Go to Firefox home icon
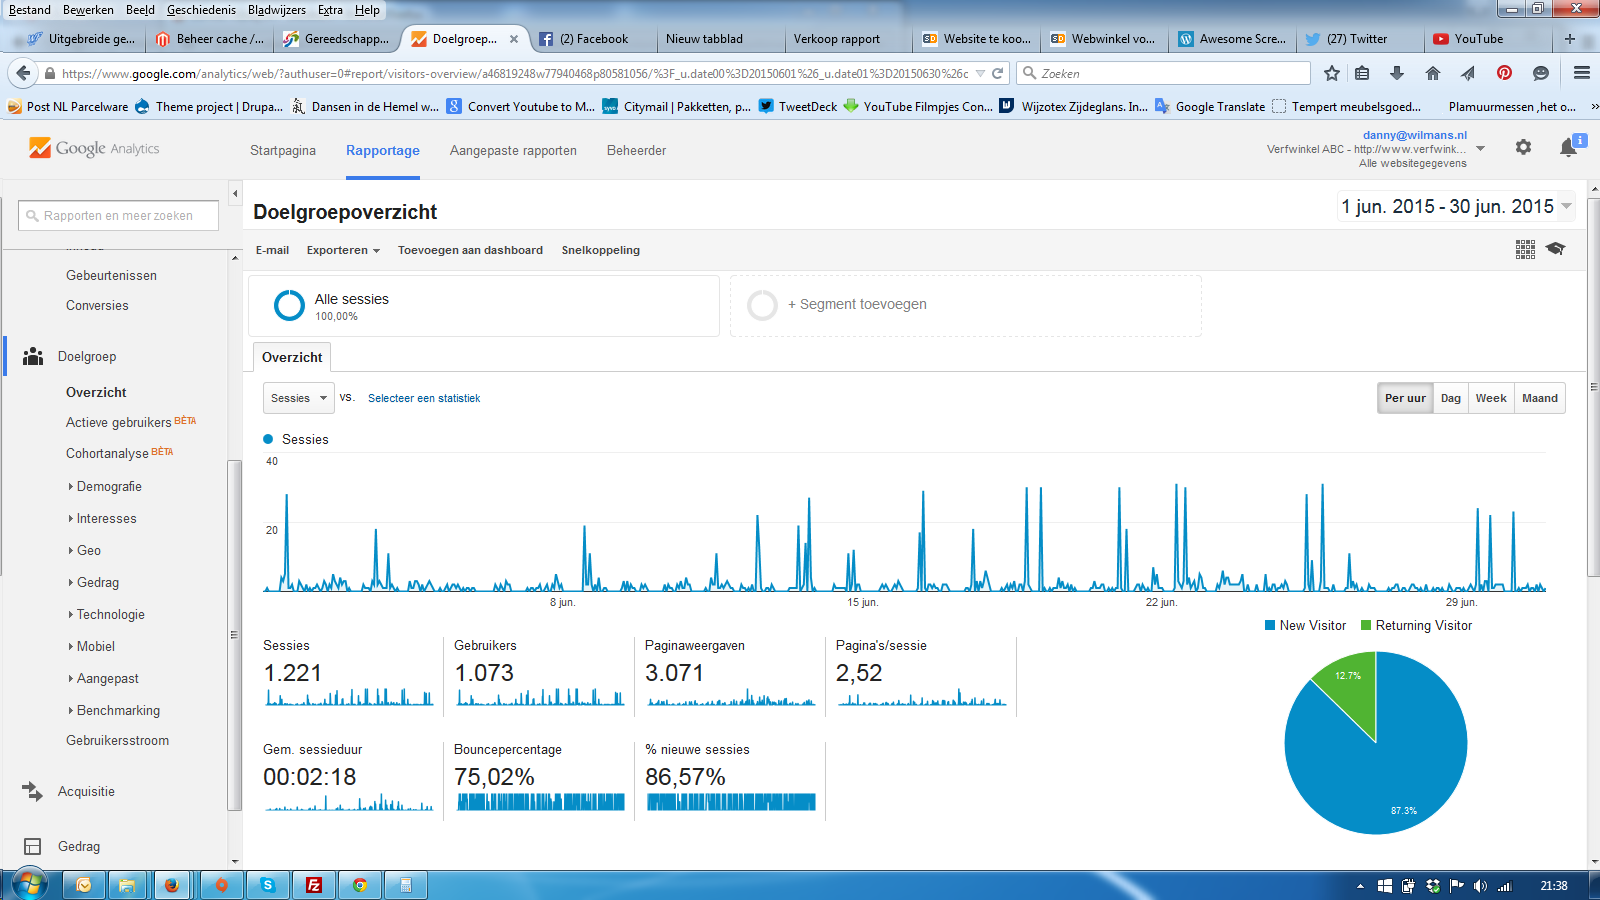Screen dimensions: 1600x900 [1433, 73]
